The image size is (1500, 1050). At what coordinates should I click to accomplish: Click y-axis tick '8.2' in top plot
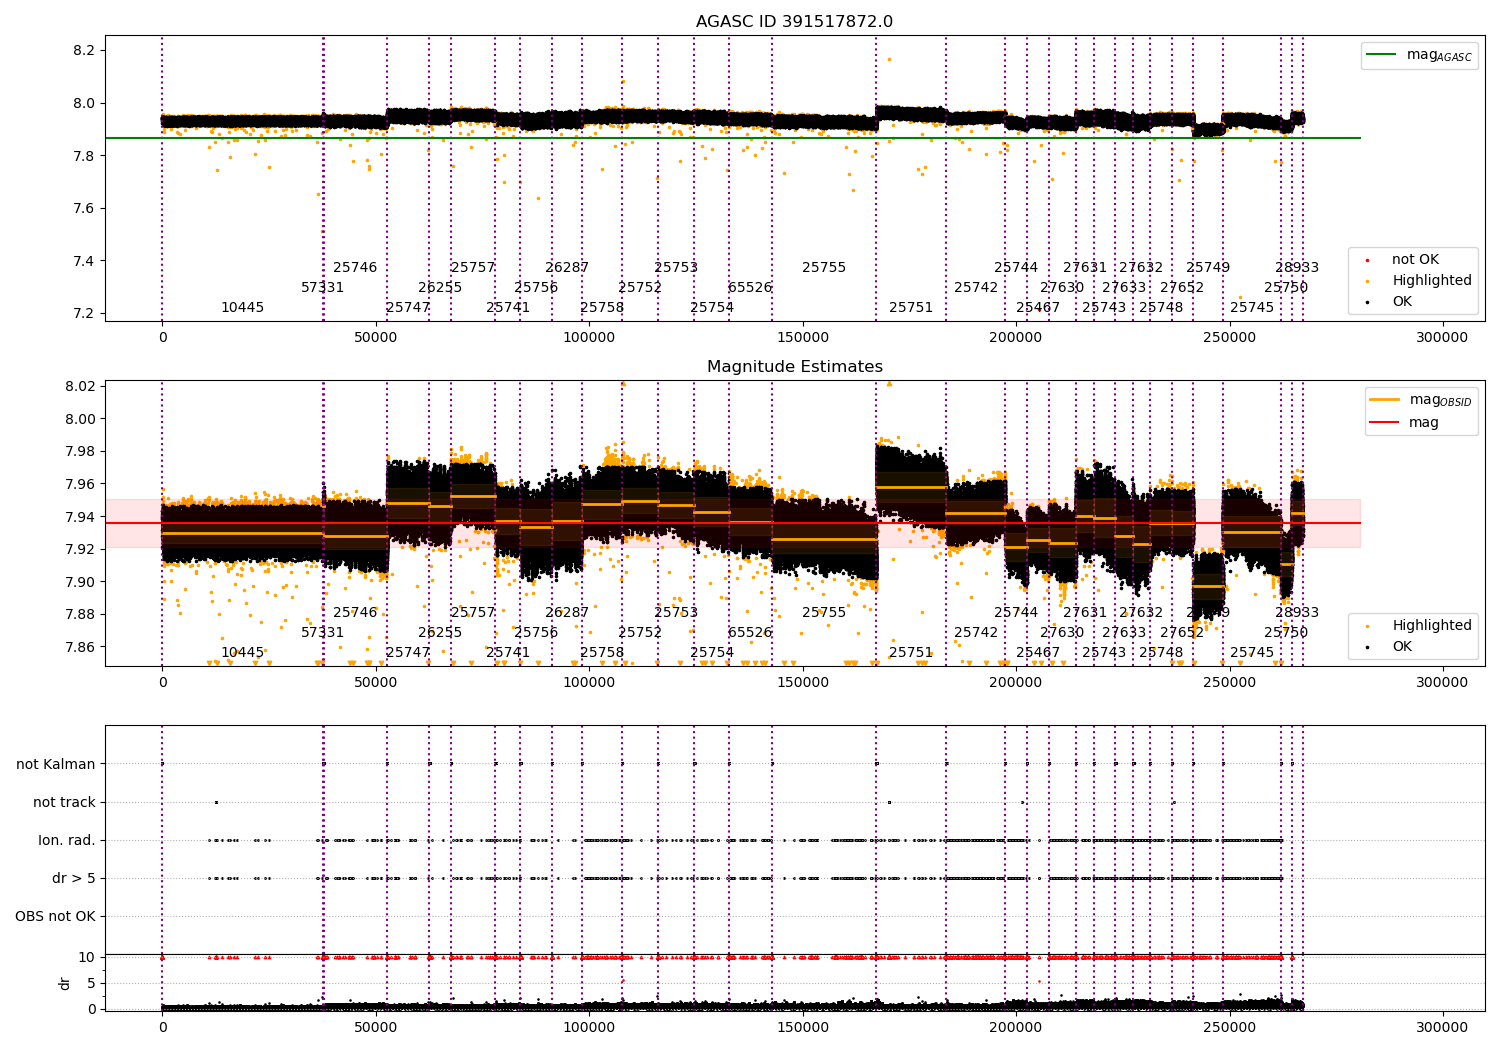tap(84, 51)
